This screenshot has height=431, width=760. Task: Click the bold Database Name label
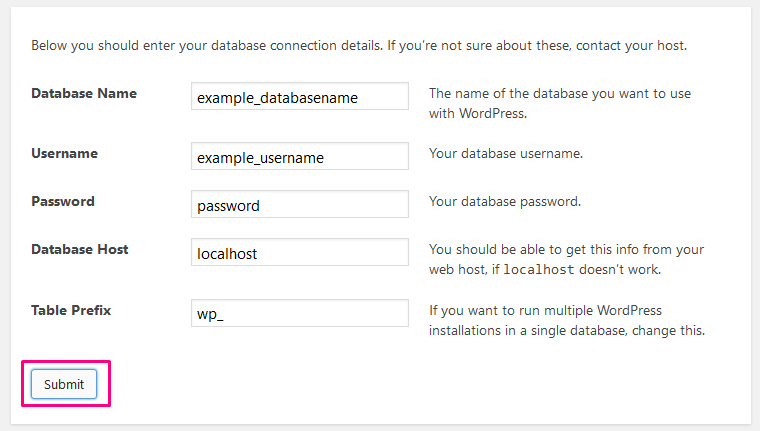[x=84, y=93]
